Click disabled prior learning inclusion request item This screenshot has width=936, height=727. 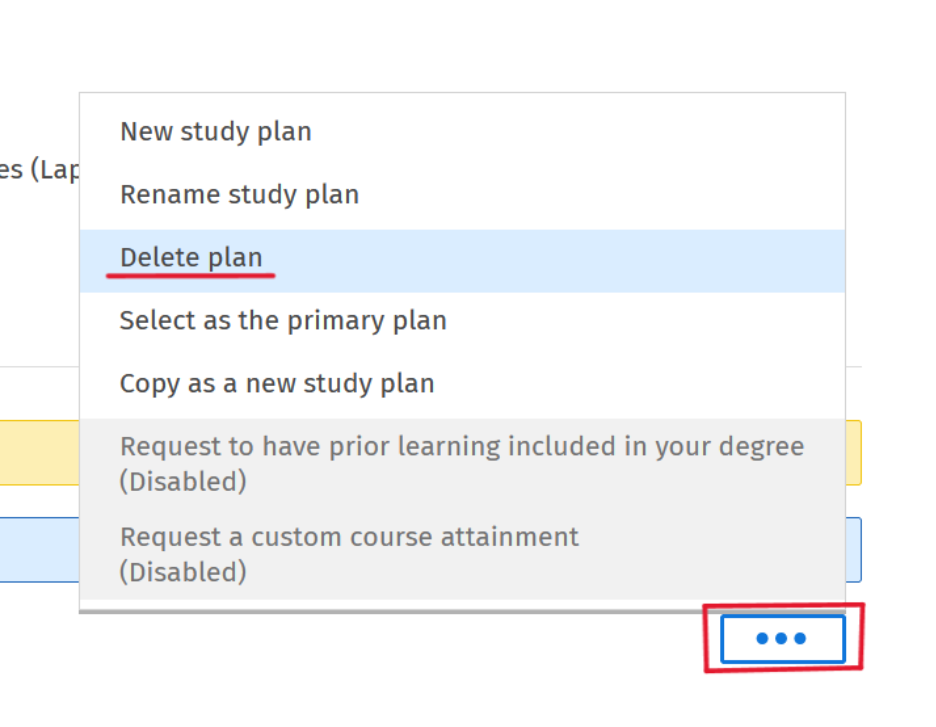tap(462, 464)
